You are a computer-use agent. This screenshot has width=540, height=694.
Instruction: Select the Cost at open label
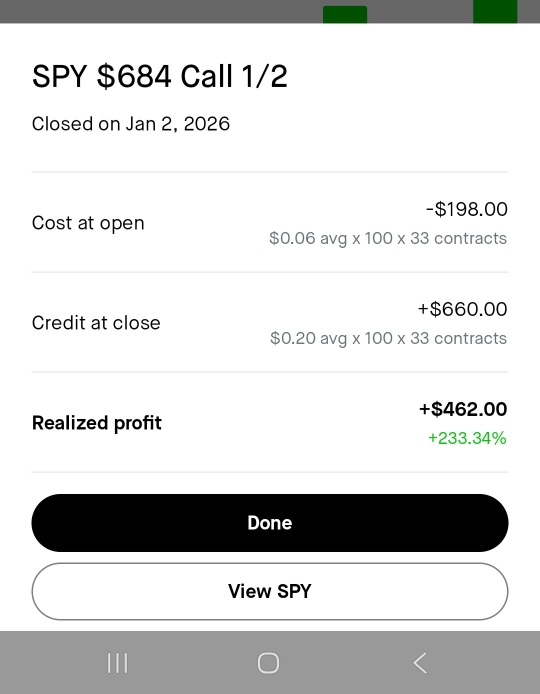tap(88, 223)
